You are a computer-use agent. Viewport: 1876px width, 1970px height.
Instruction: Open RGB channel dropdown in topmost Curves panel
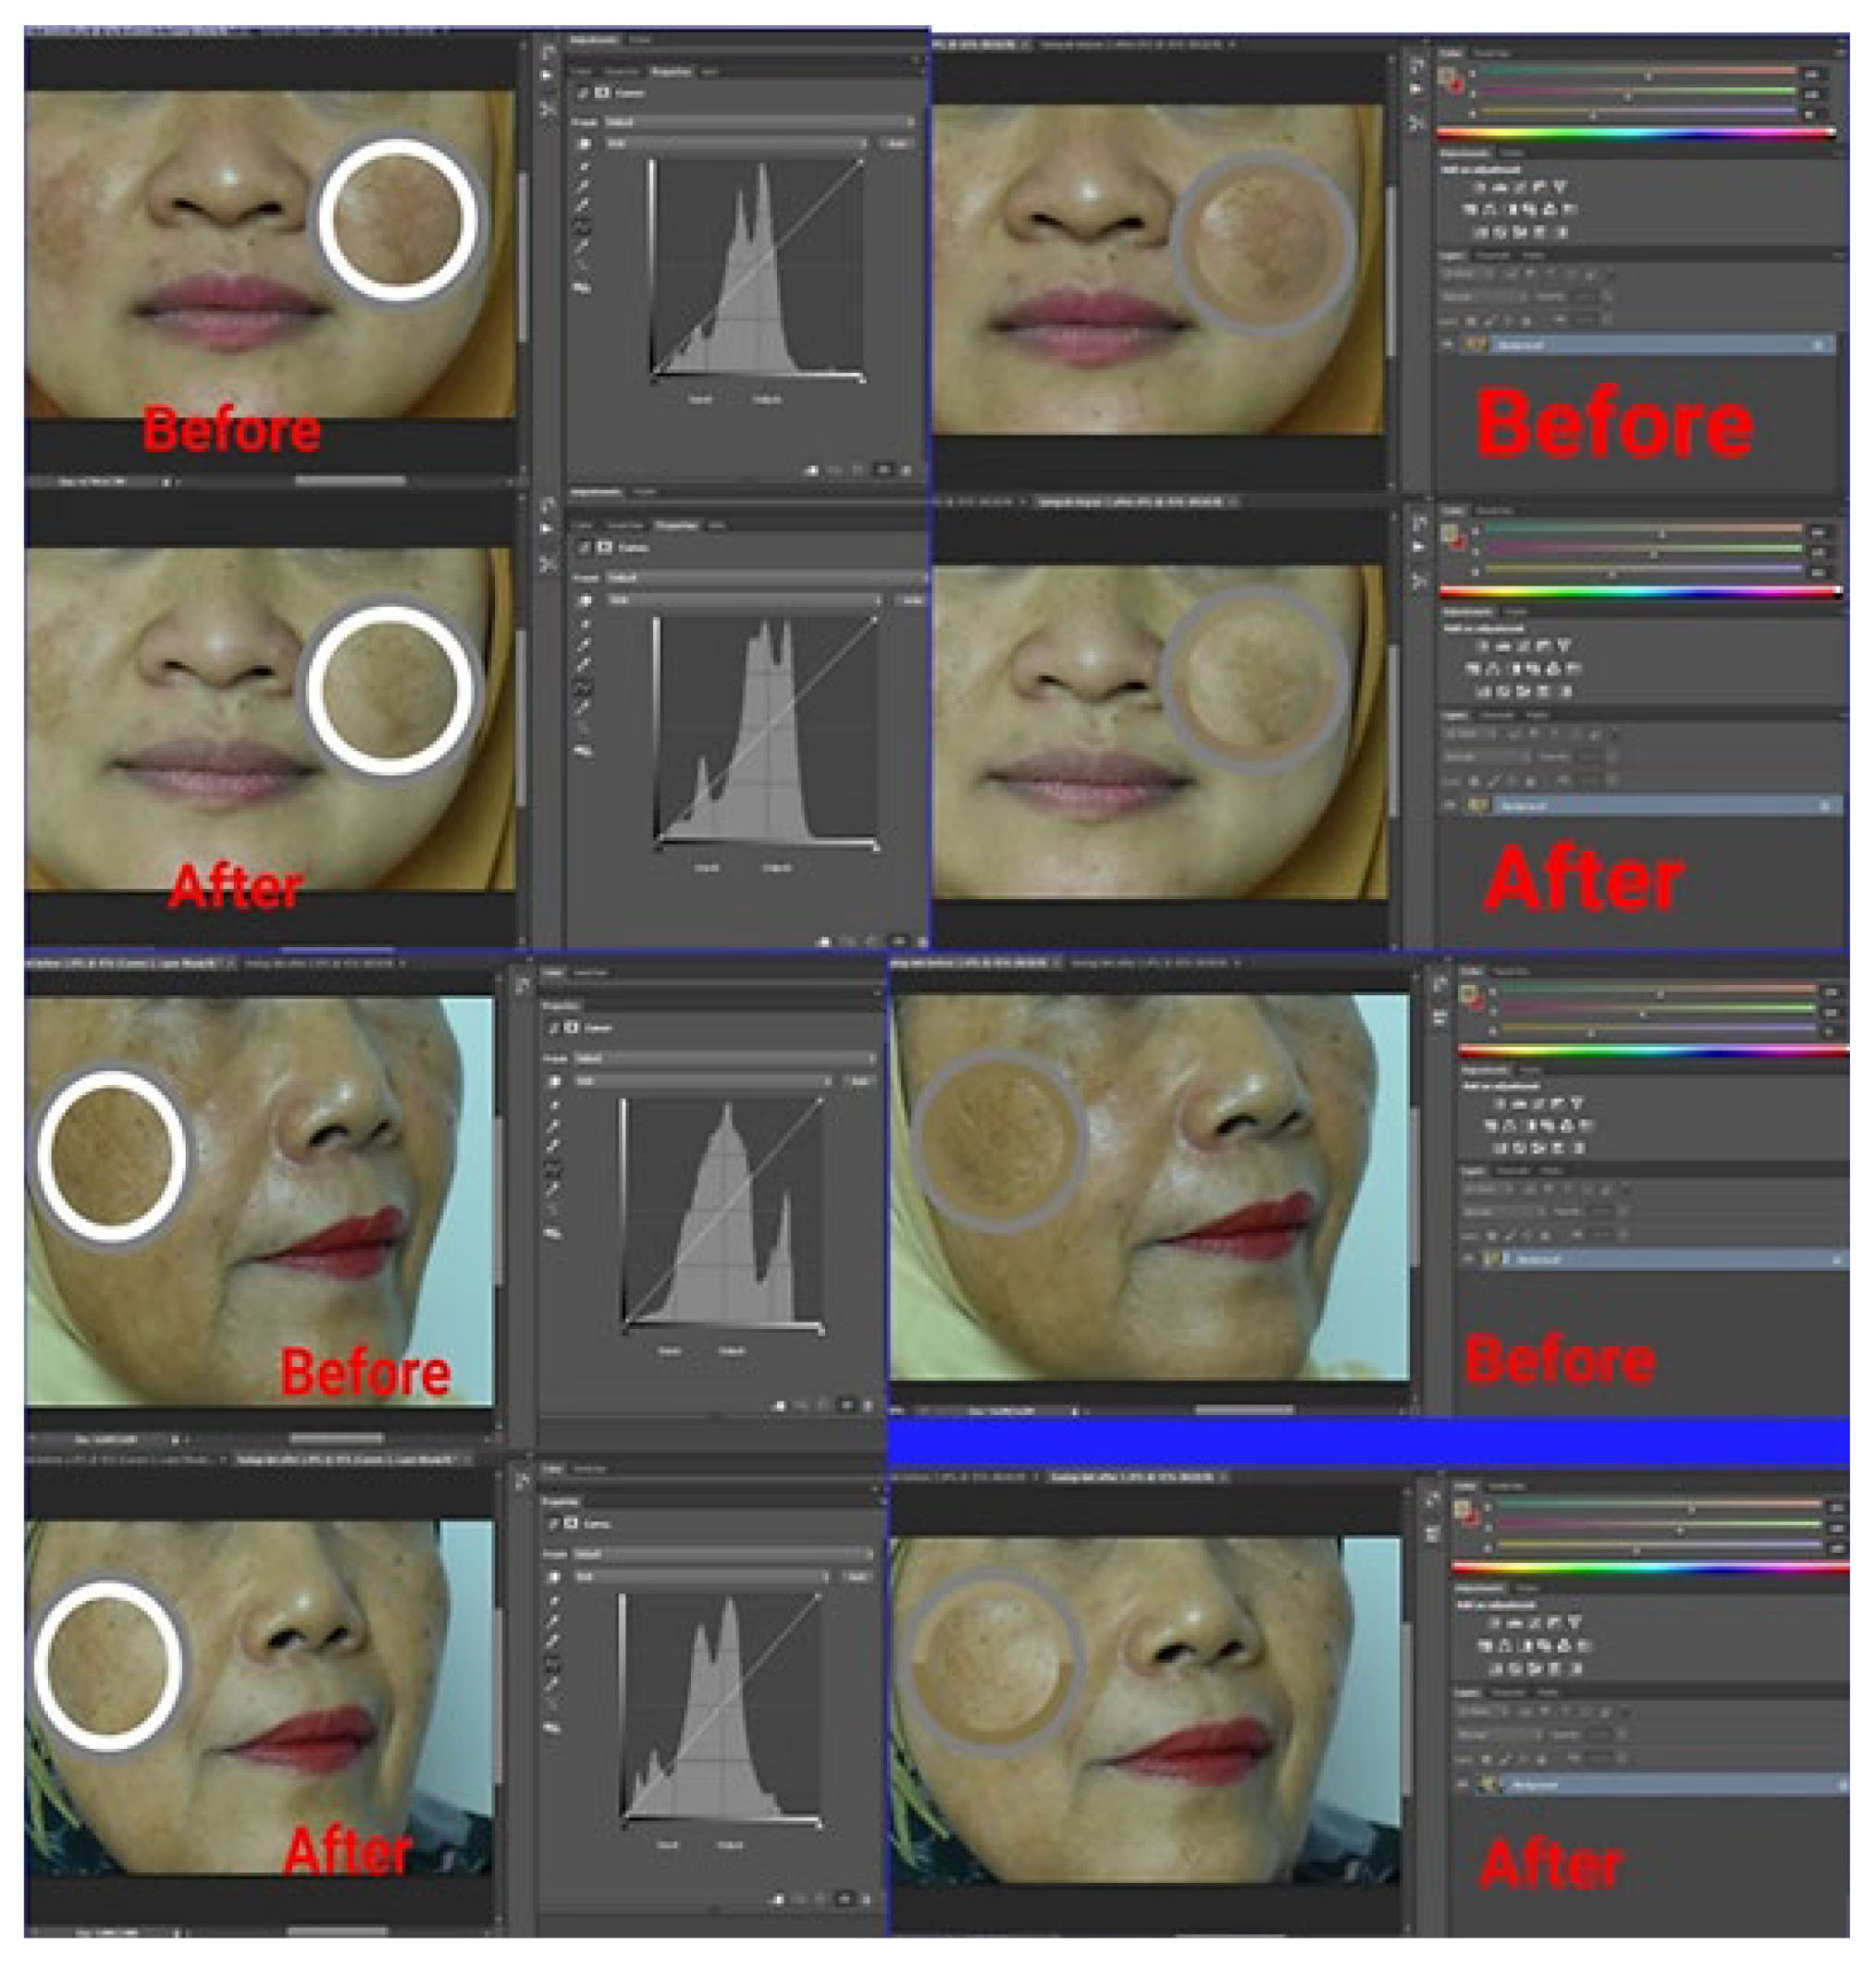[735, 144]
